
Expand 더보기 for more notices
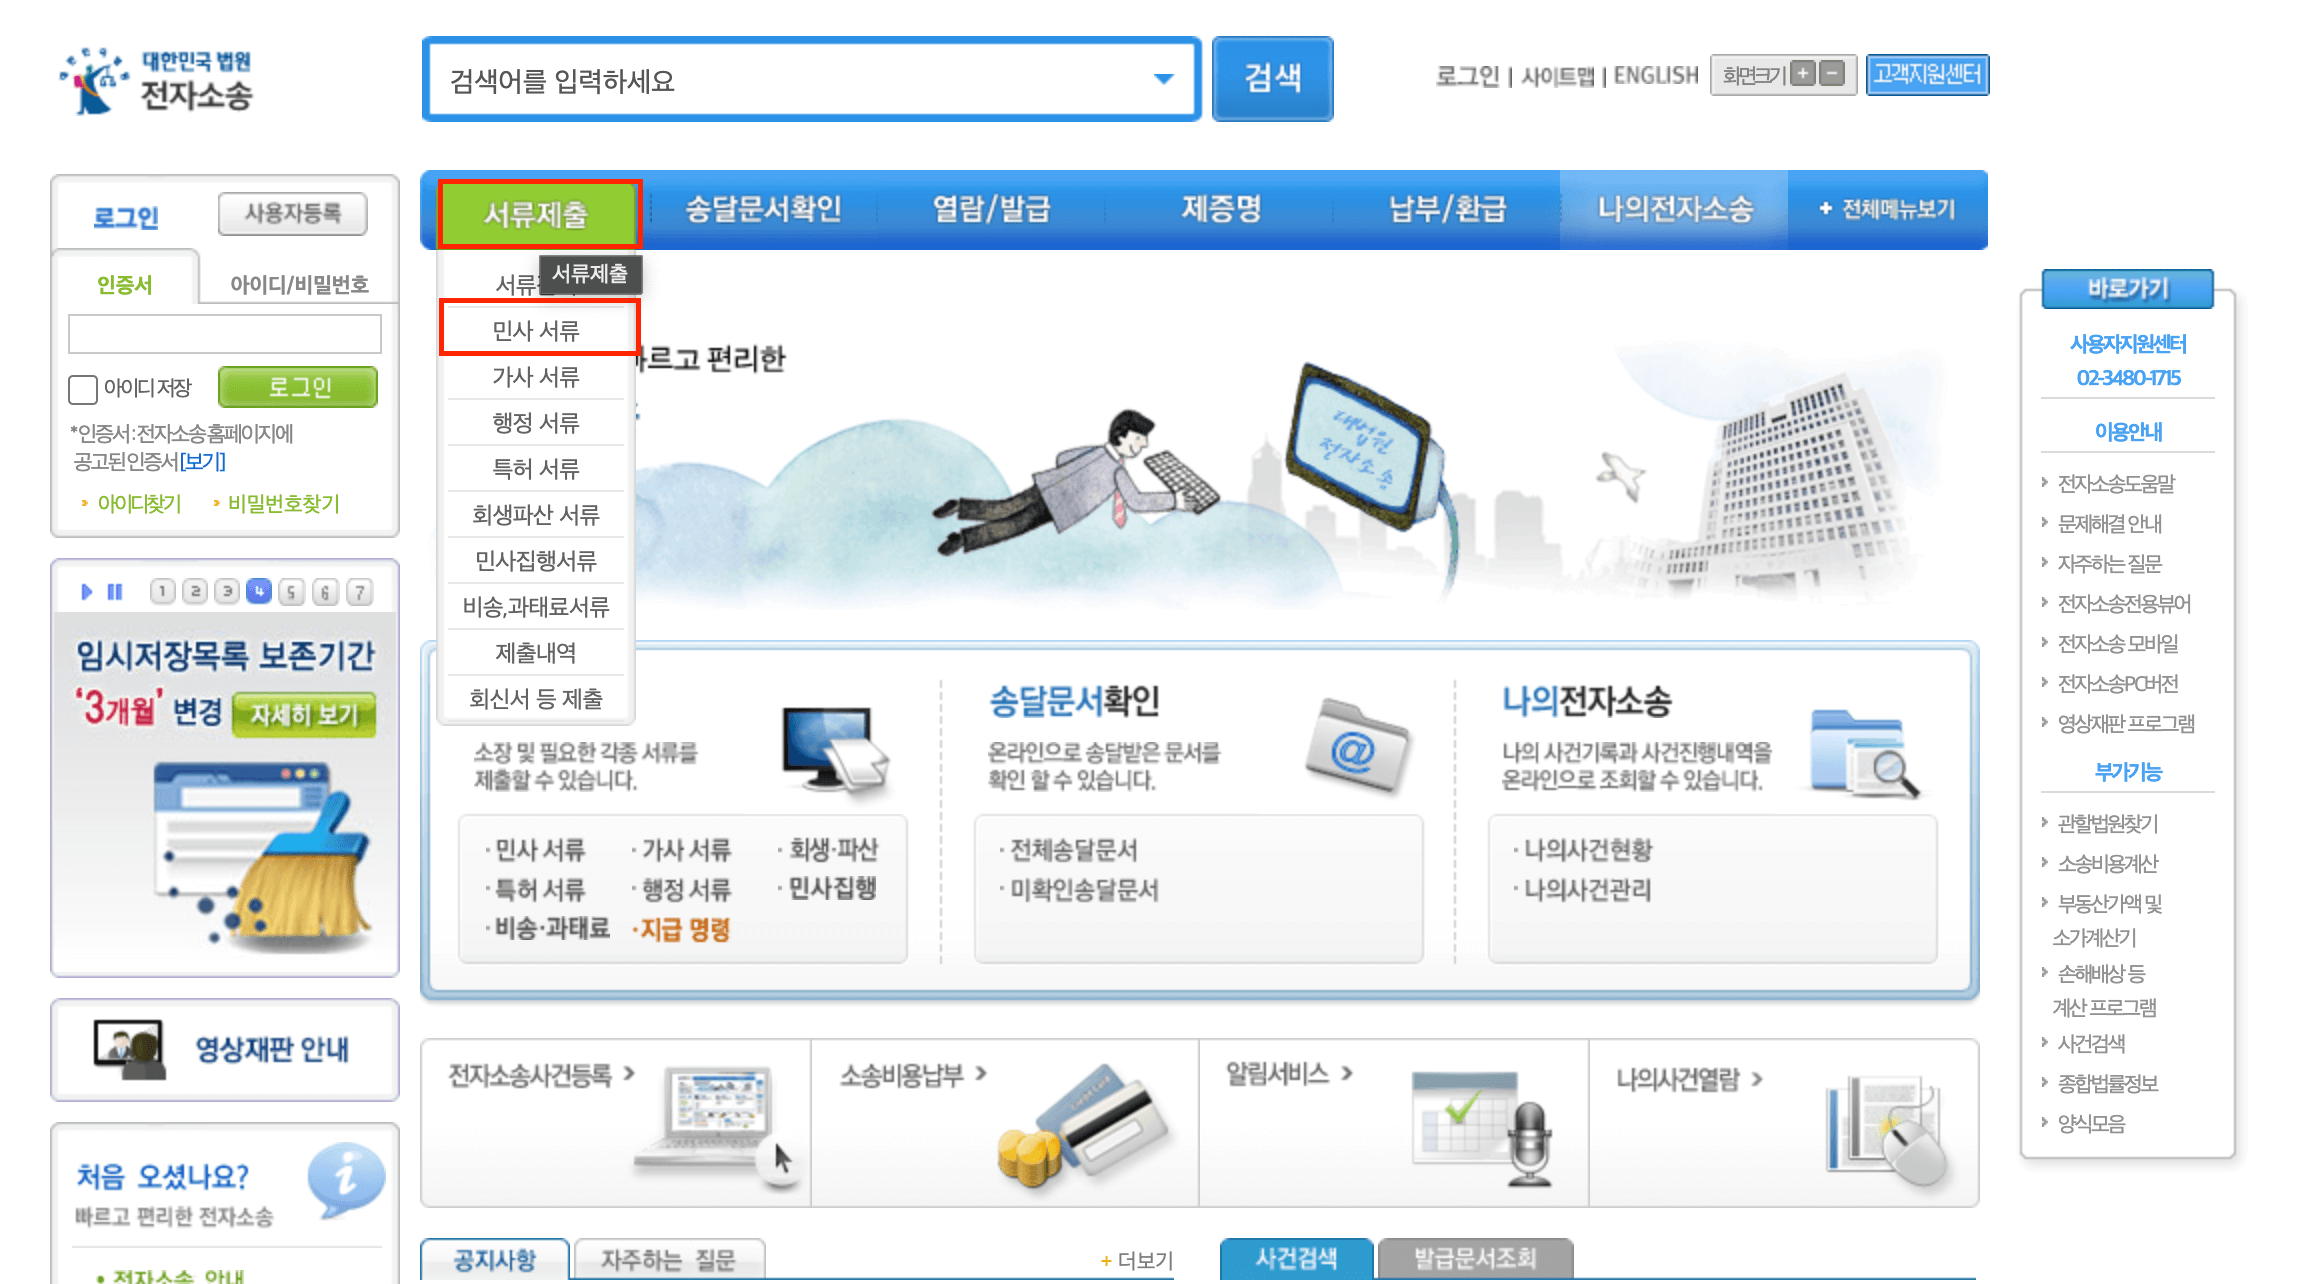pyautogui.click(x=1136, y=1260)
